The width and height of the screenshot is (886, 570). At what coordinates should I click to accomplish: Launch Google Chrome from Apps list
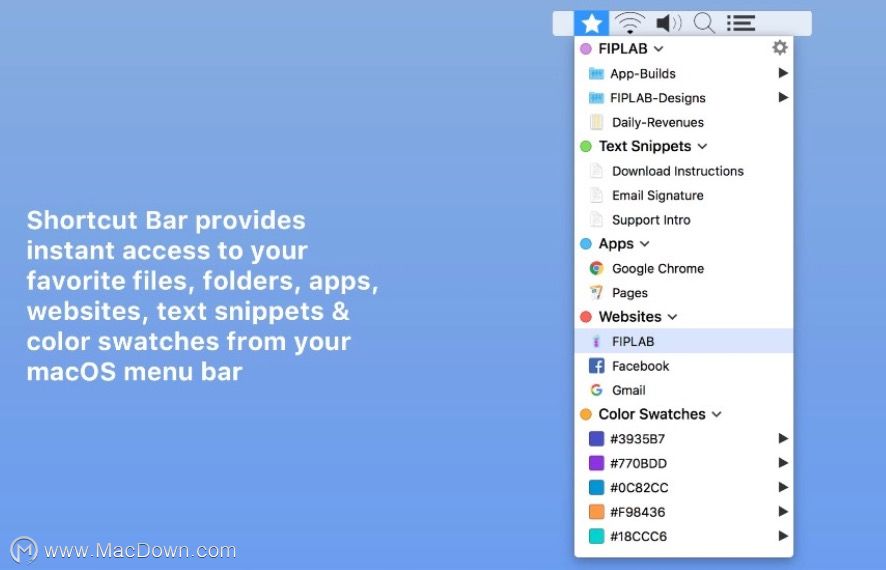pos(684,268)
